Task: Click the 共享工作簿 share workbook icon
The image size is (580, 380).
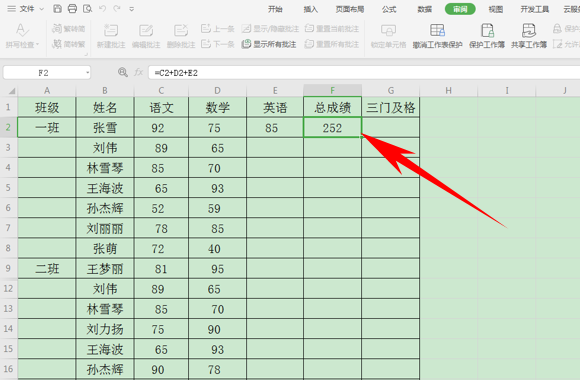Action: (x=529, y=30)
